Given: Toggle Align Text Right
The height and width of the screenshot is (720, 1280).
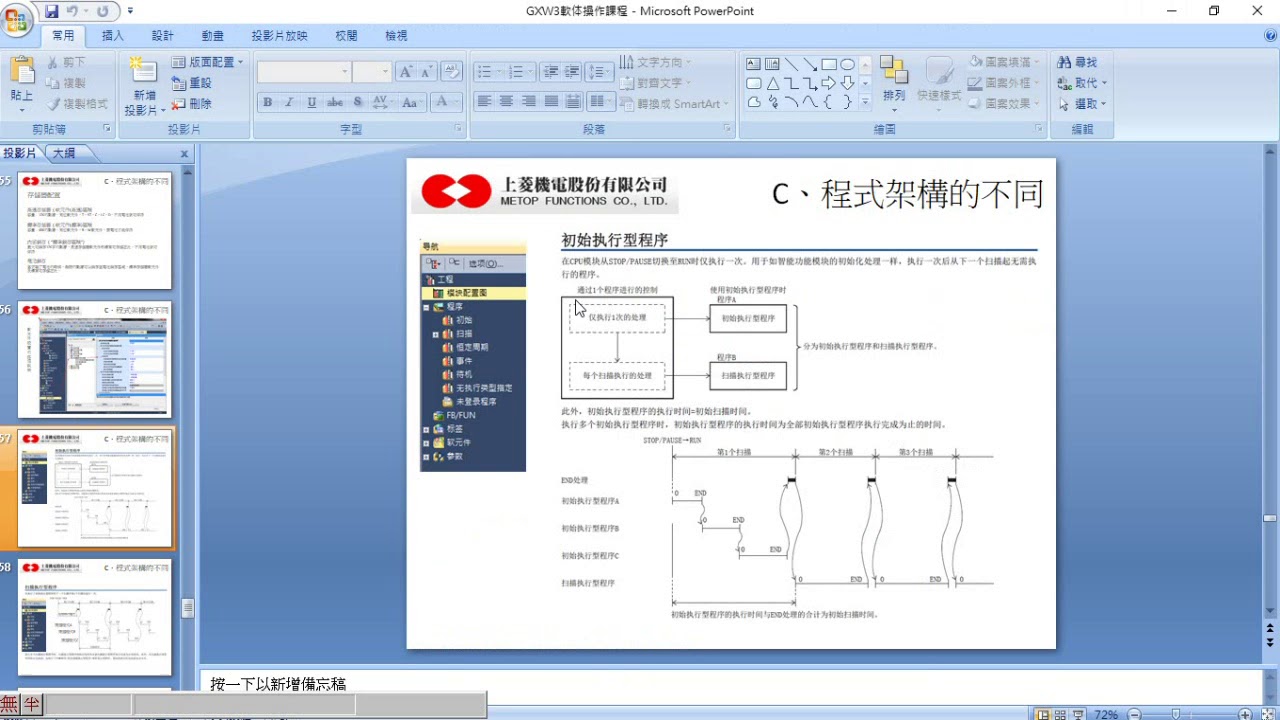Looking at the screenshot, I should click(528, 102).
